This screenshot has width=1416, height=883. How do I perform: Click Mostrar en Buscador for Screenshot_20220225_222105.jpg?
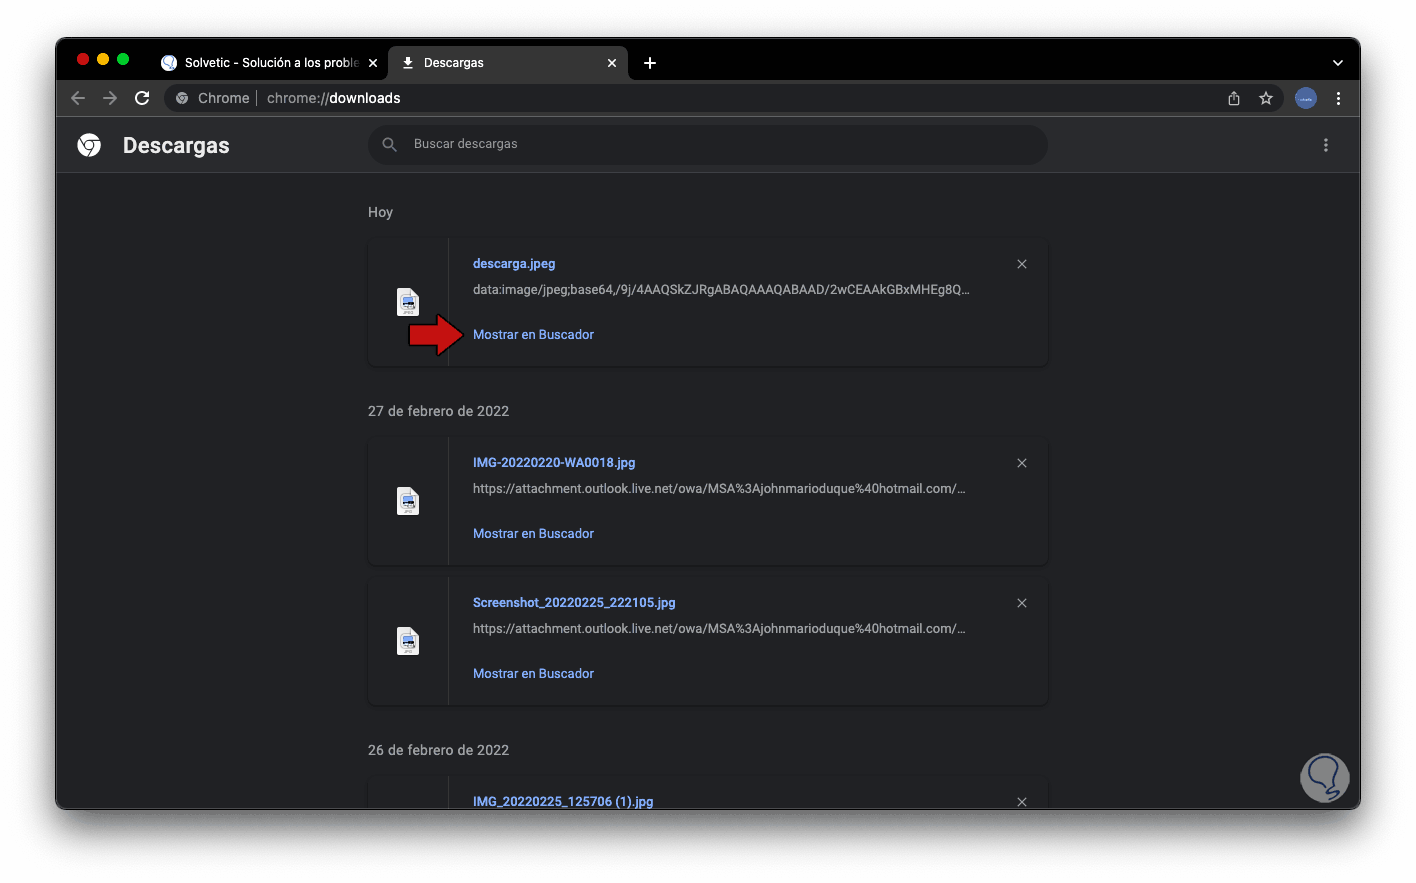click(x=533, y=674)
